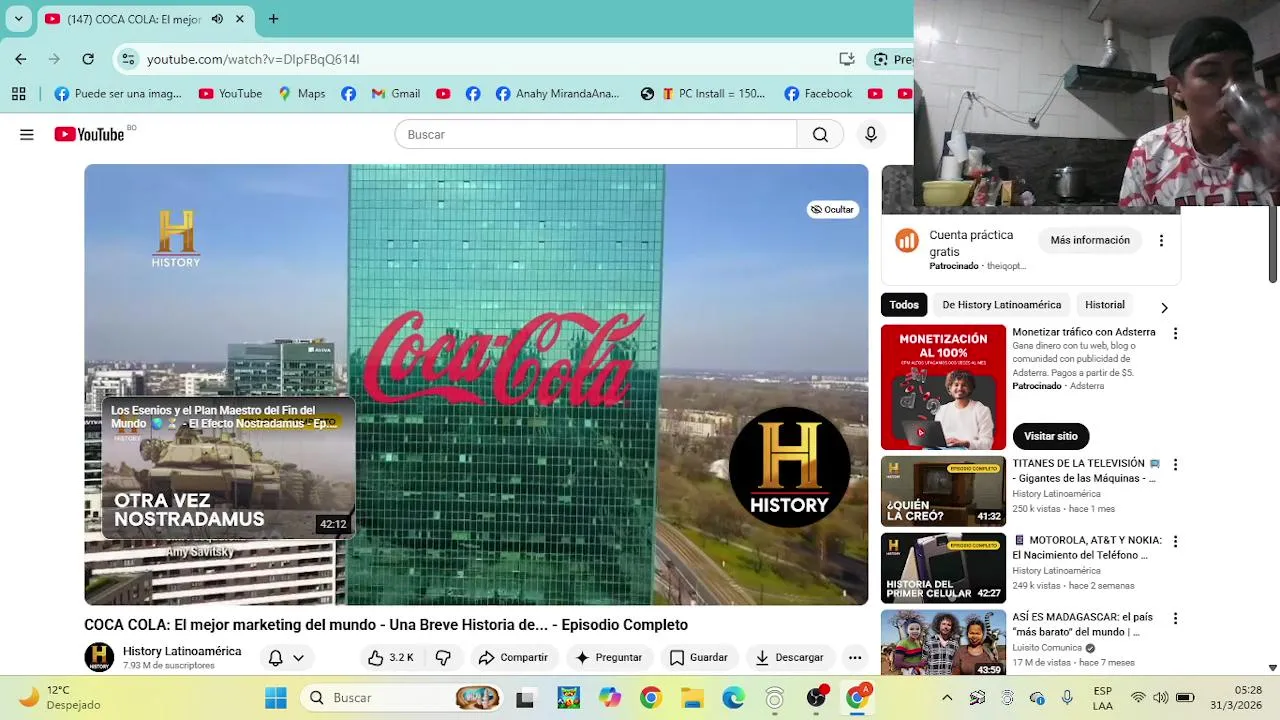Screen dimensions: 1280x720
Task: Open the PC Install = 150... bookmark
Action: tap(716, 93)
